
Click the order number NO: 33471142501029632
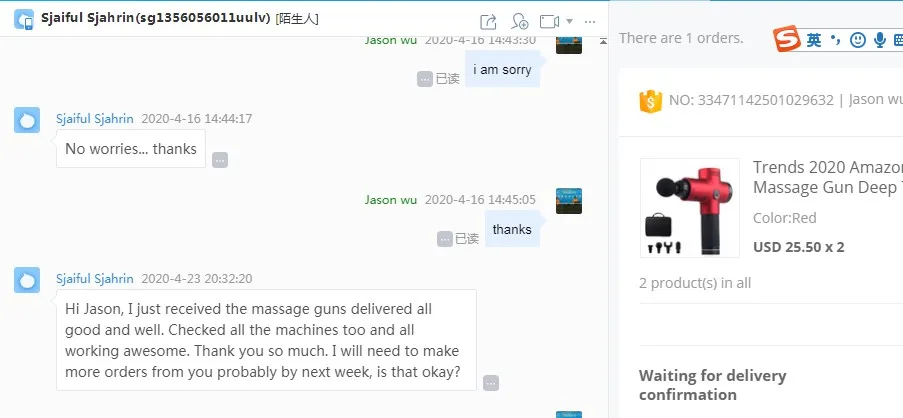click(750, 100)
